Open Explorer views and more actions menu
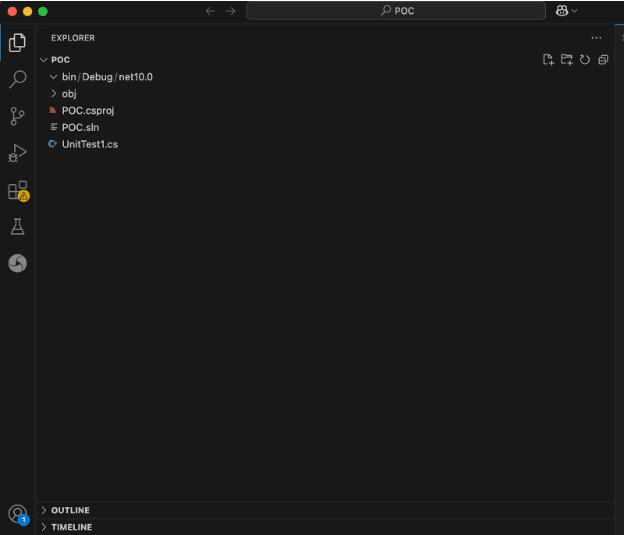Viewport: 624px width, 535px height. 596,38
